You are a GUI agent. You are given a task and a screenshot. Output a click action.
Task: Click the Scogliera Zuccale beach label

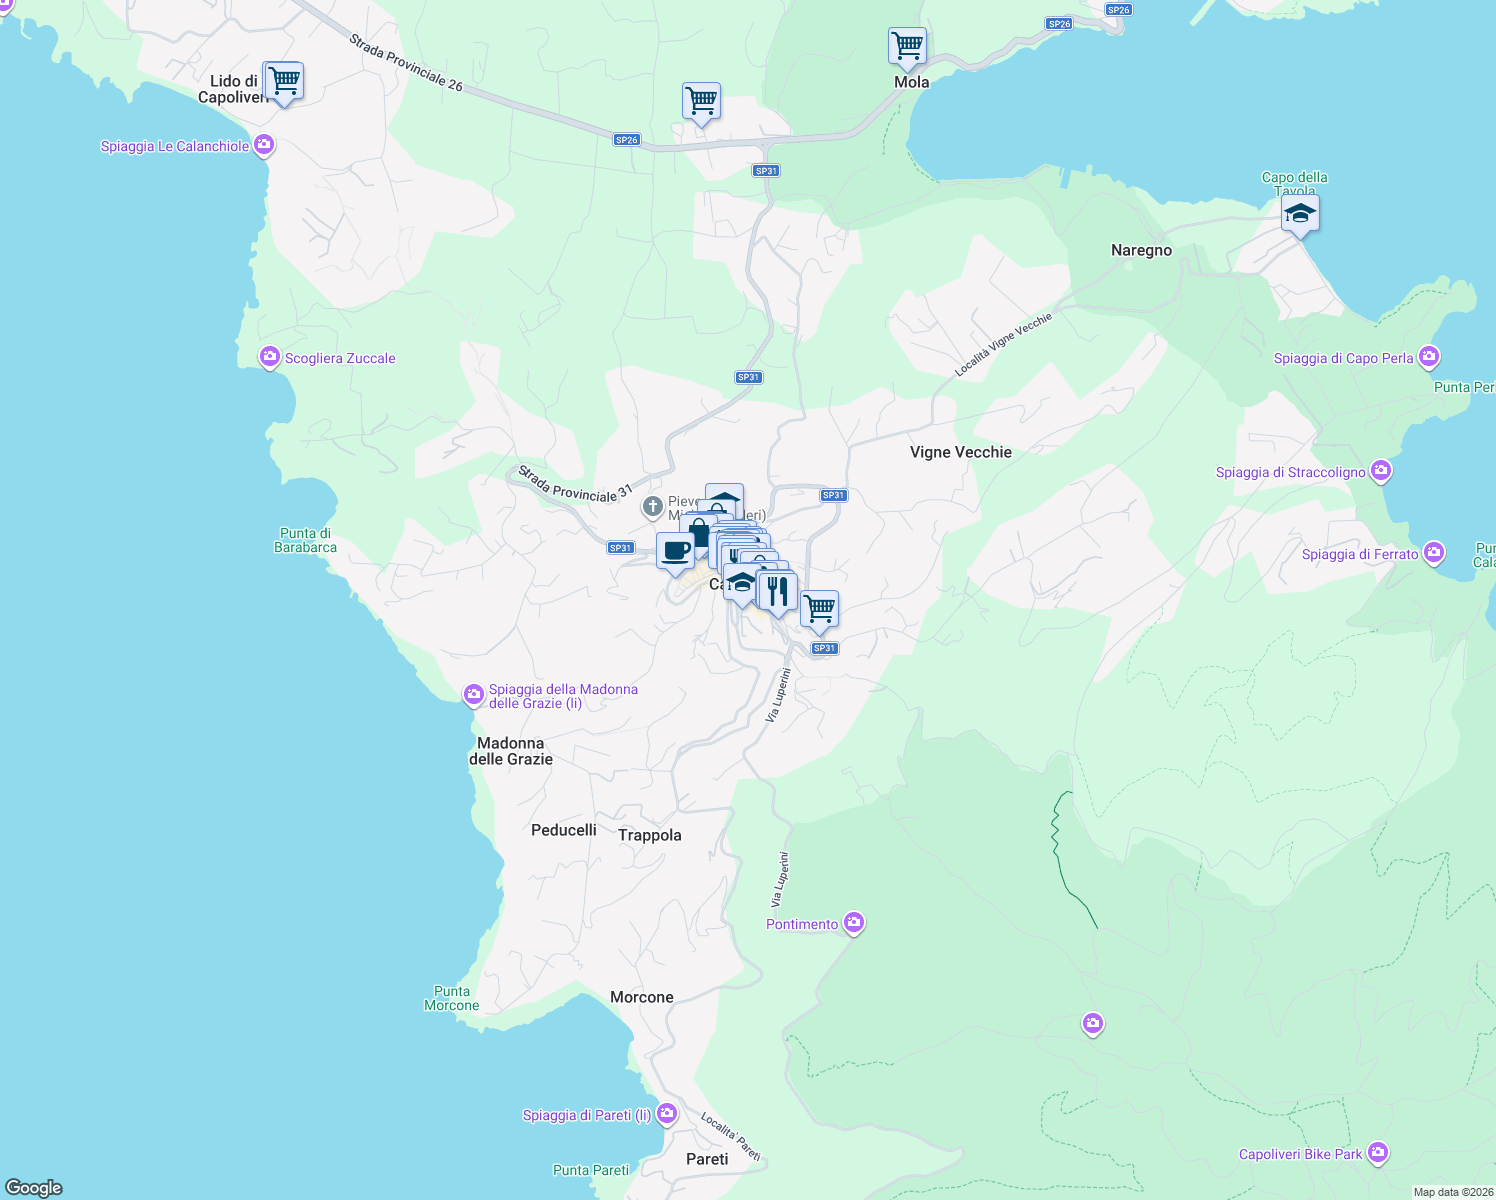click(x=340, y=358)
